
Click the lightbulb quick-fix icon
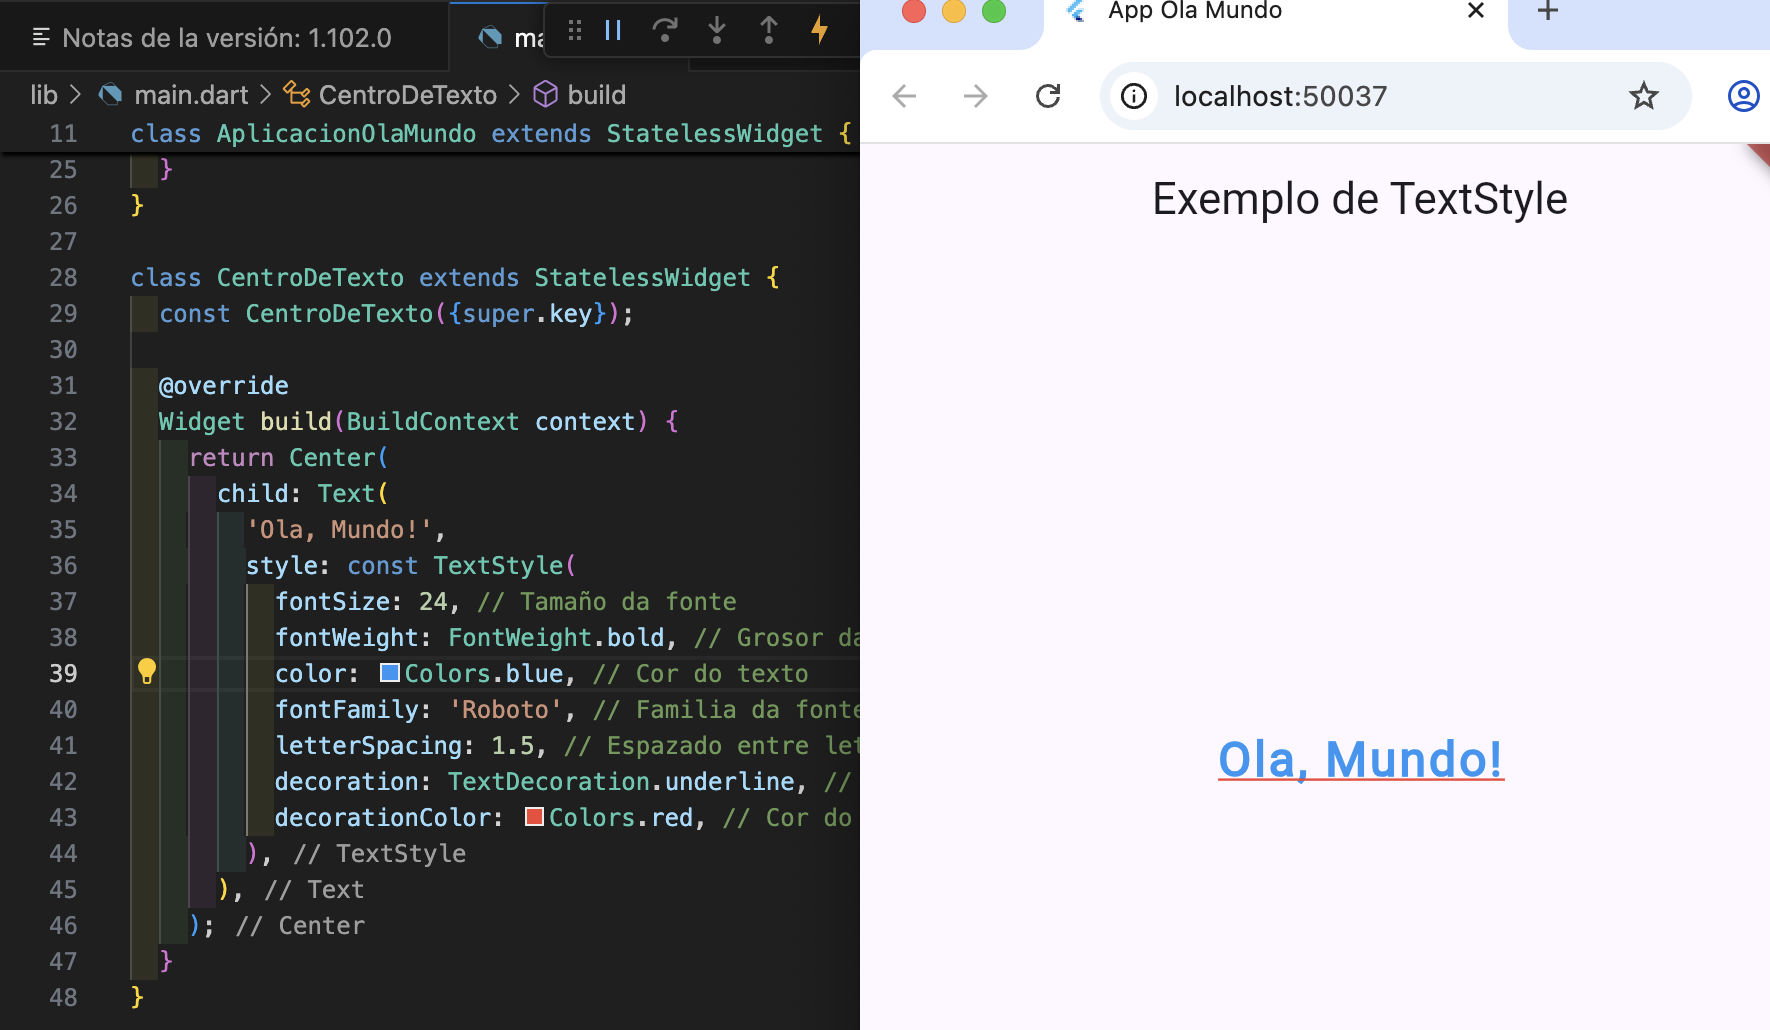147,671
